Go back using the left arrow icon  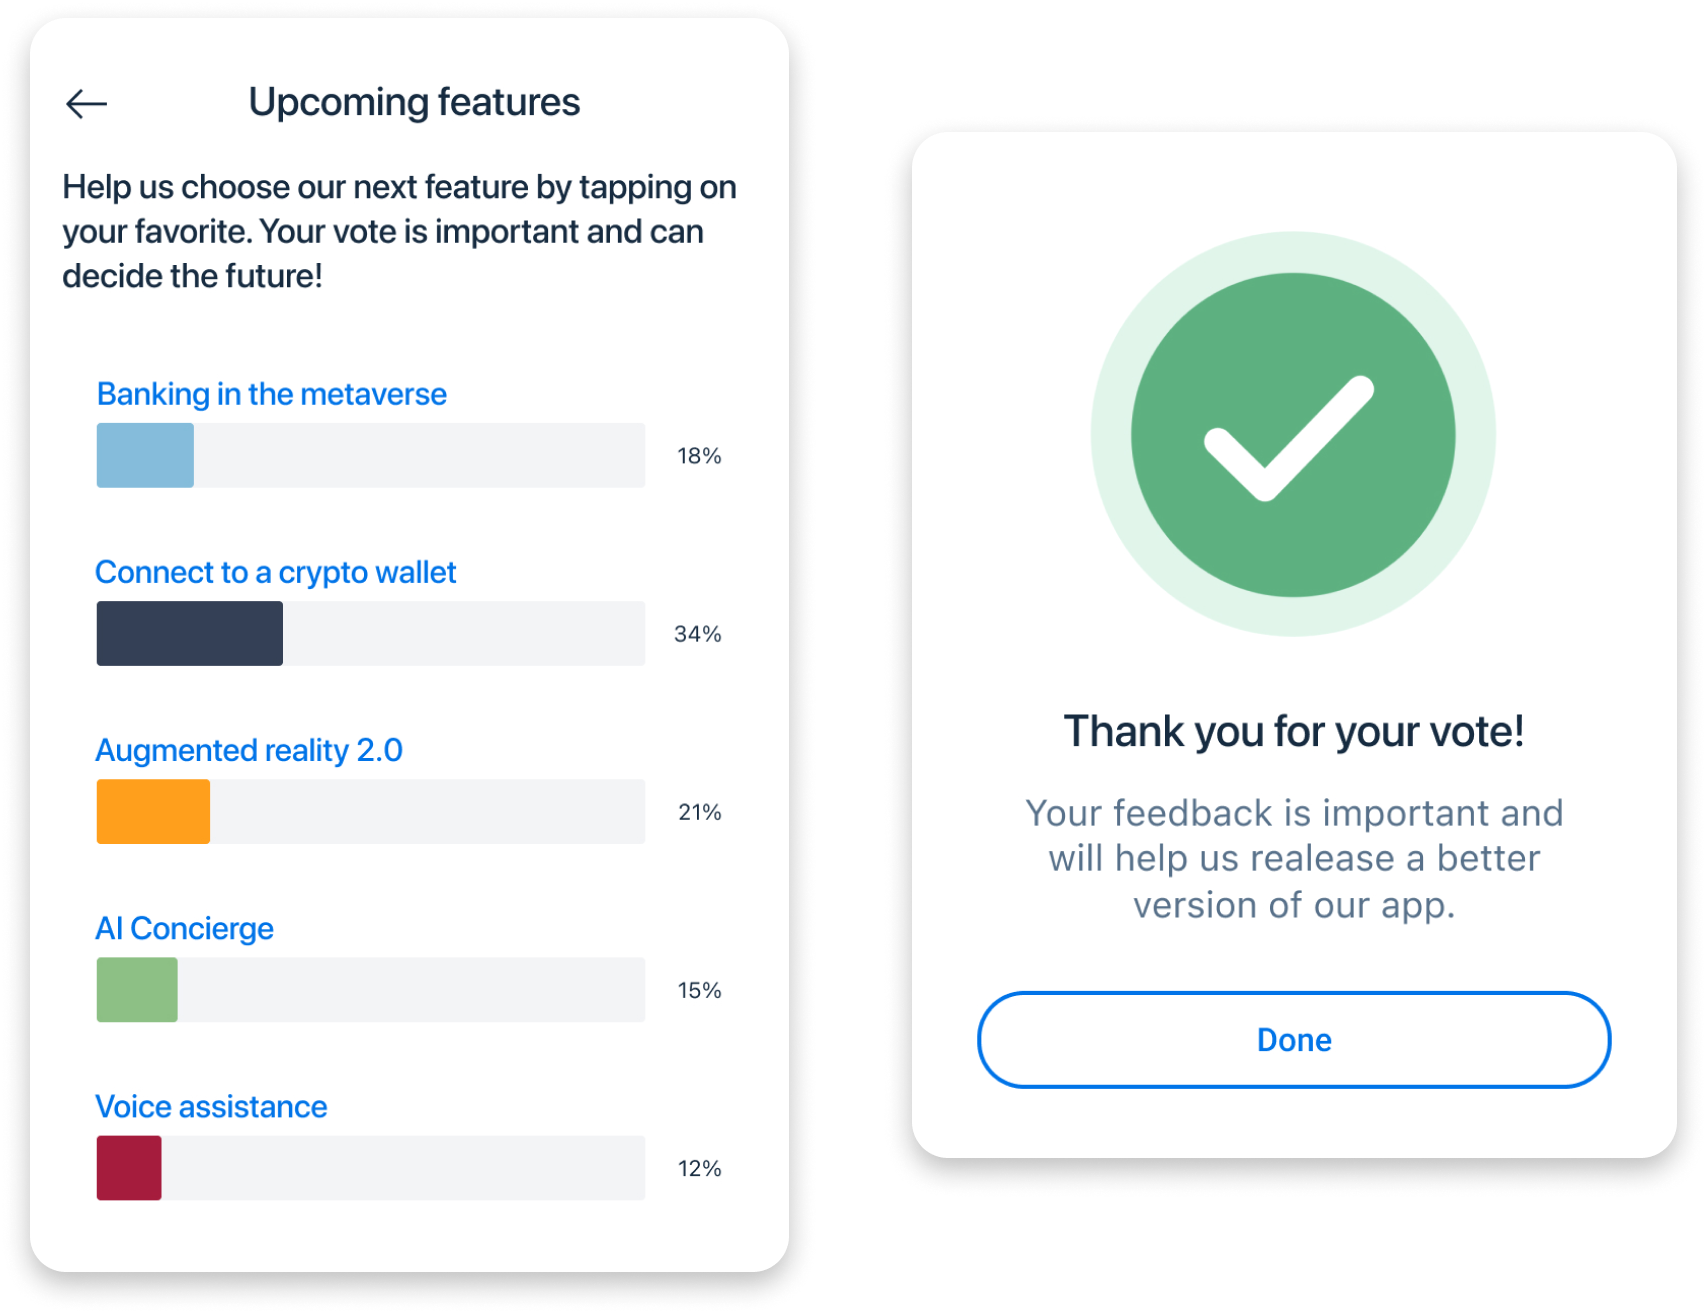click(x=86, y=103)
